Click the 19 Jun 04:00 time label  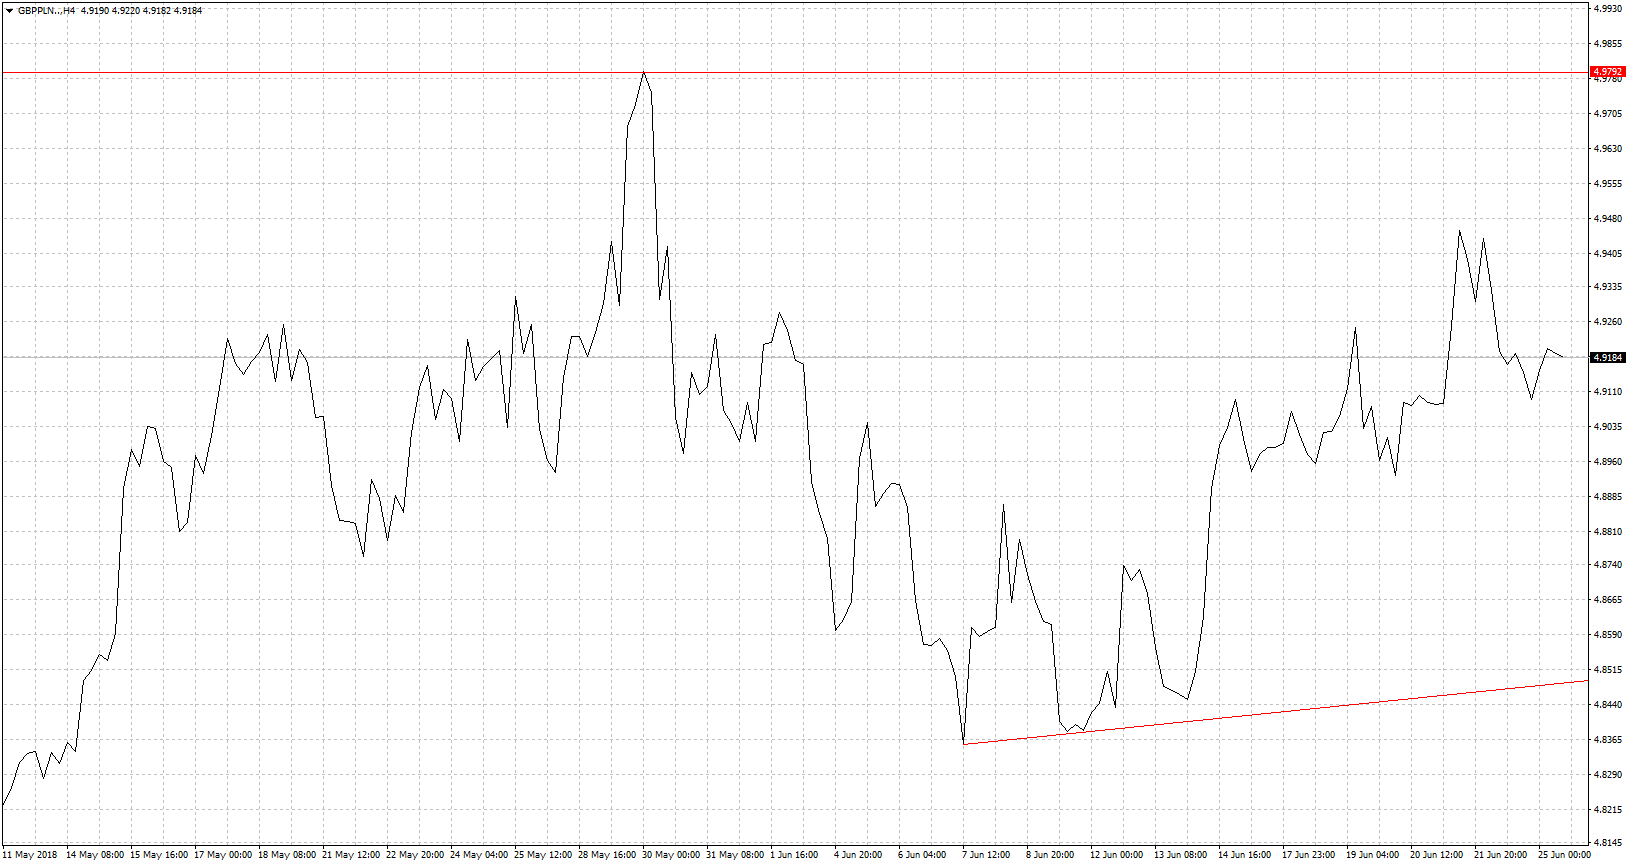click(1372, 855)
